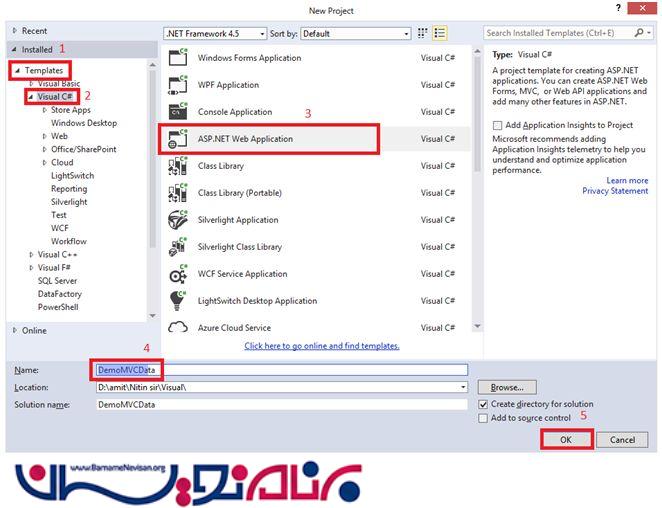
Task: Expand the Web node arrow
Action: 44,136
